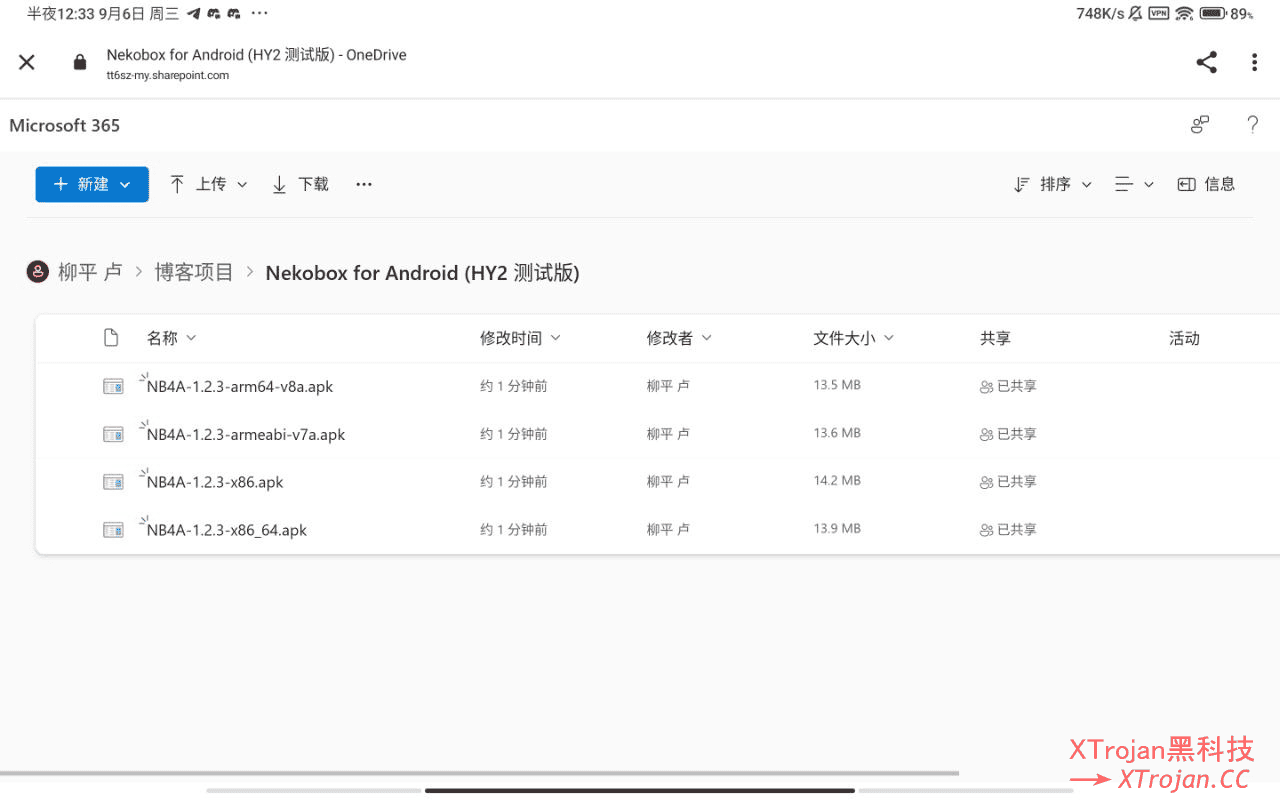Navigate to 博客项目 breadcrumb folder

click(194, 272)
